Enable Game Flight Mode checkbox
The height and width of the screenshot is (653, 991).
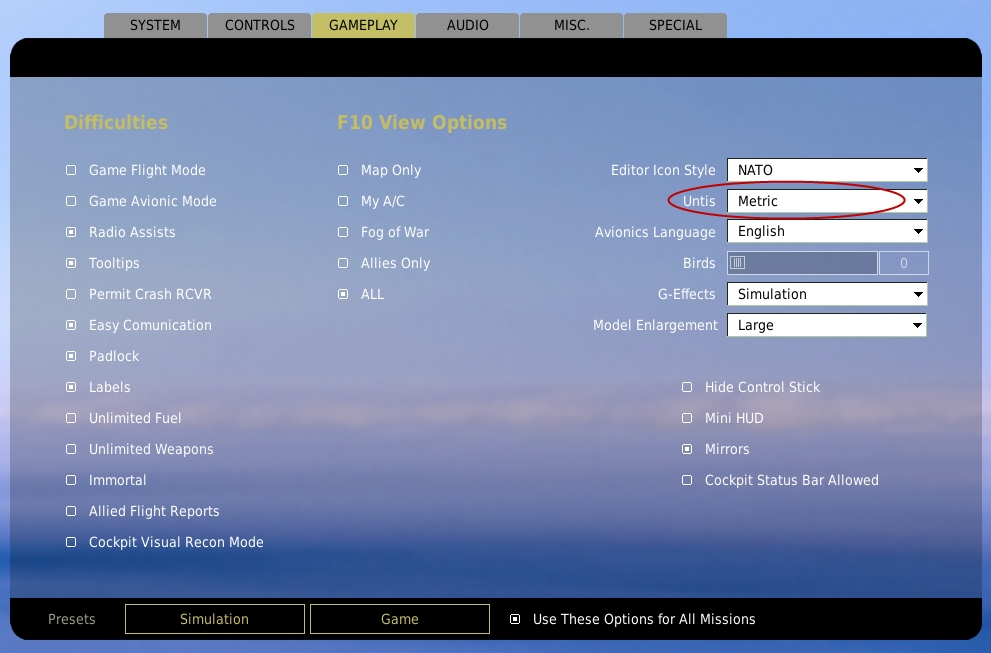[x=71, y=170]
